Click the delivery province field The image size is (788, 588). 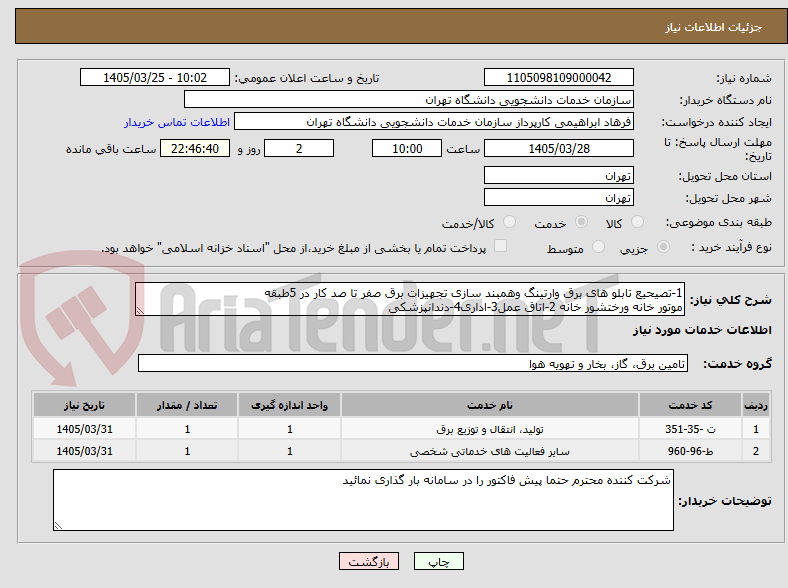(558, 175)
